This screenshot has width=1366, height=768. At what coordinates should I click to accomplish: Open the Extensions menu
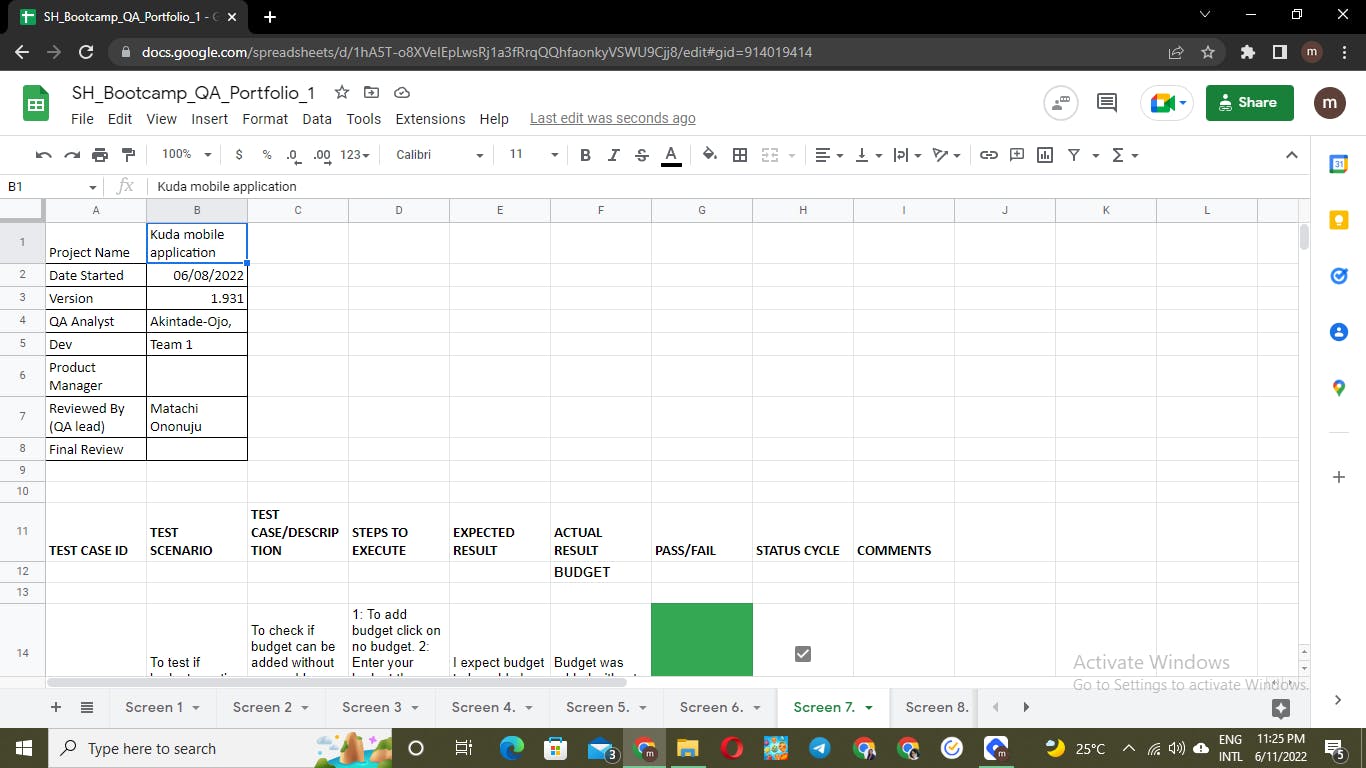tap(430, 119)
